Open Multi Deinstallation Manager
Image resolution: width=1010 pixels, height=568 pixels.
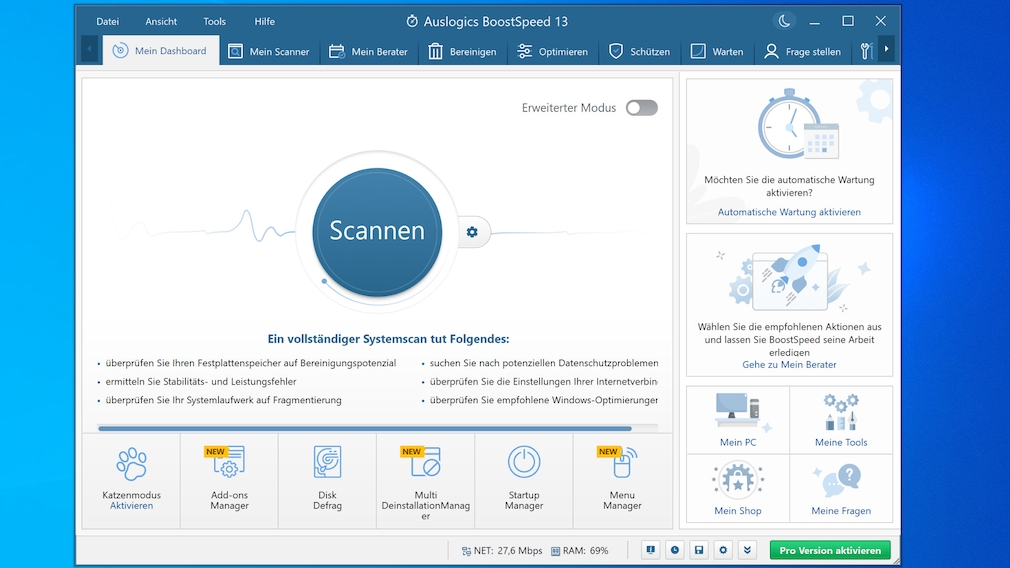pyautogui.click(x=426, y=480)
